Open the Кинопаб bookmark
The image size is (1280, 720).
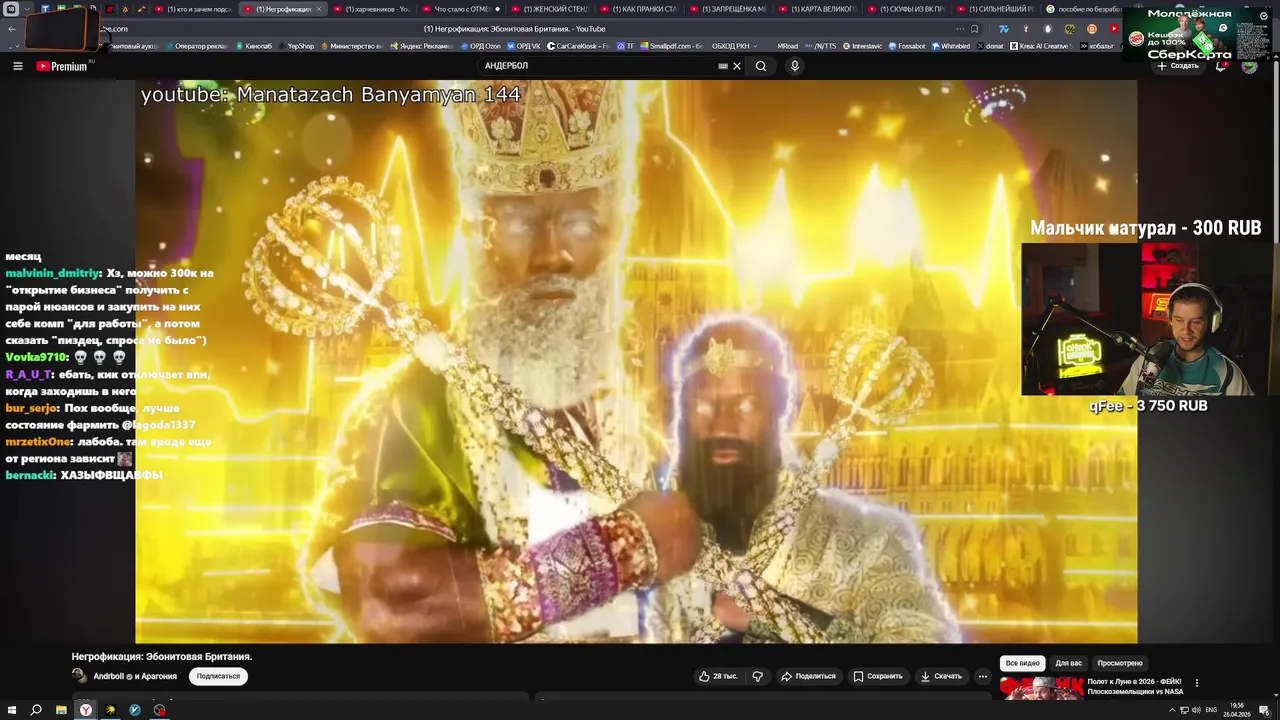253,46
